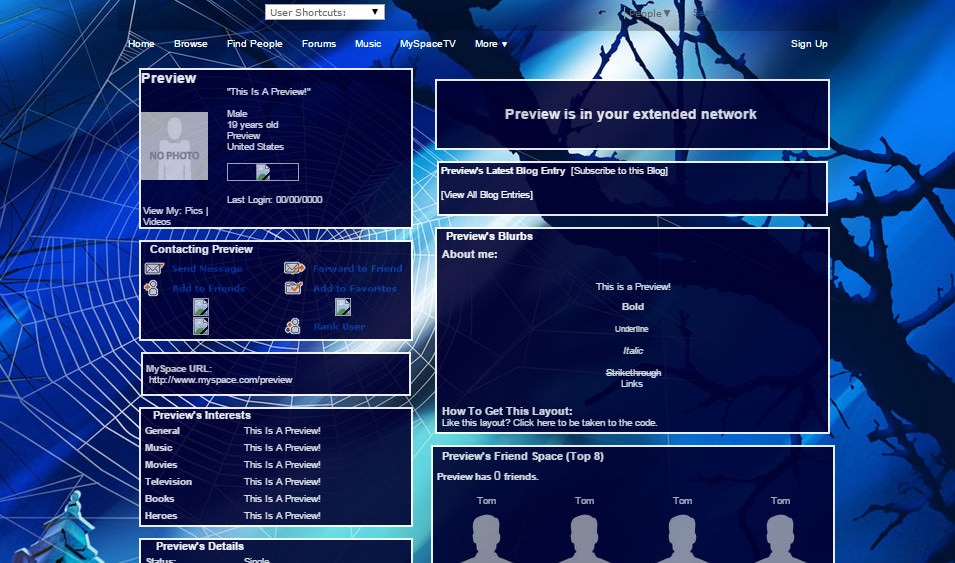This screenshot has width=955, height=563.
Task: Expand the More navigation menu
Action: click(491, 44)
